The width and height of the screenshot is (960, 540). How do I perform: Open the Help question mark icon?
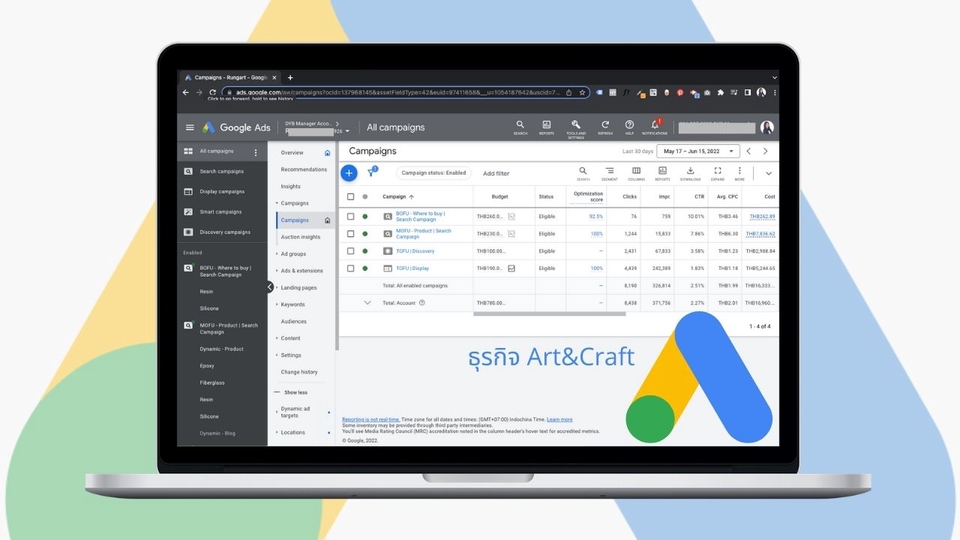(629, 127)
